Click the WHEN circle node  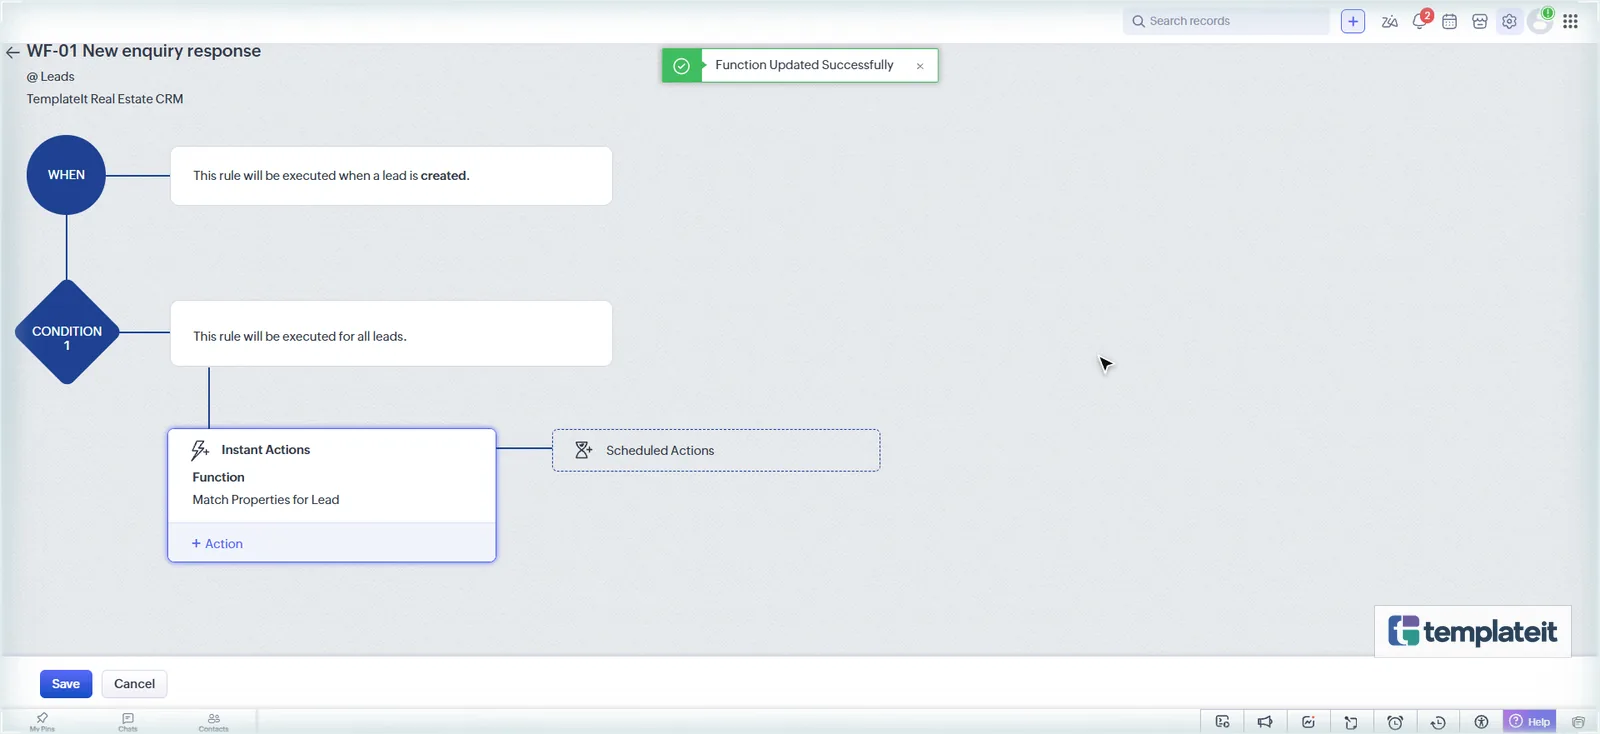(x=66, y=175)
